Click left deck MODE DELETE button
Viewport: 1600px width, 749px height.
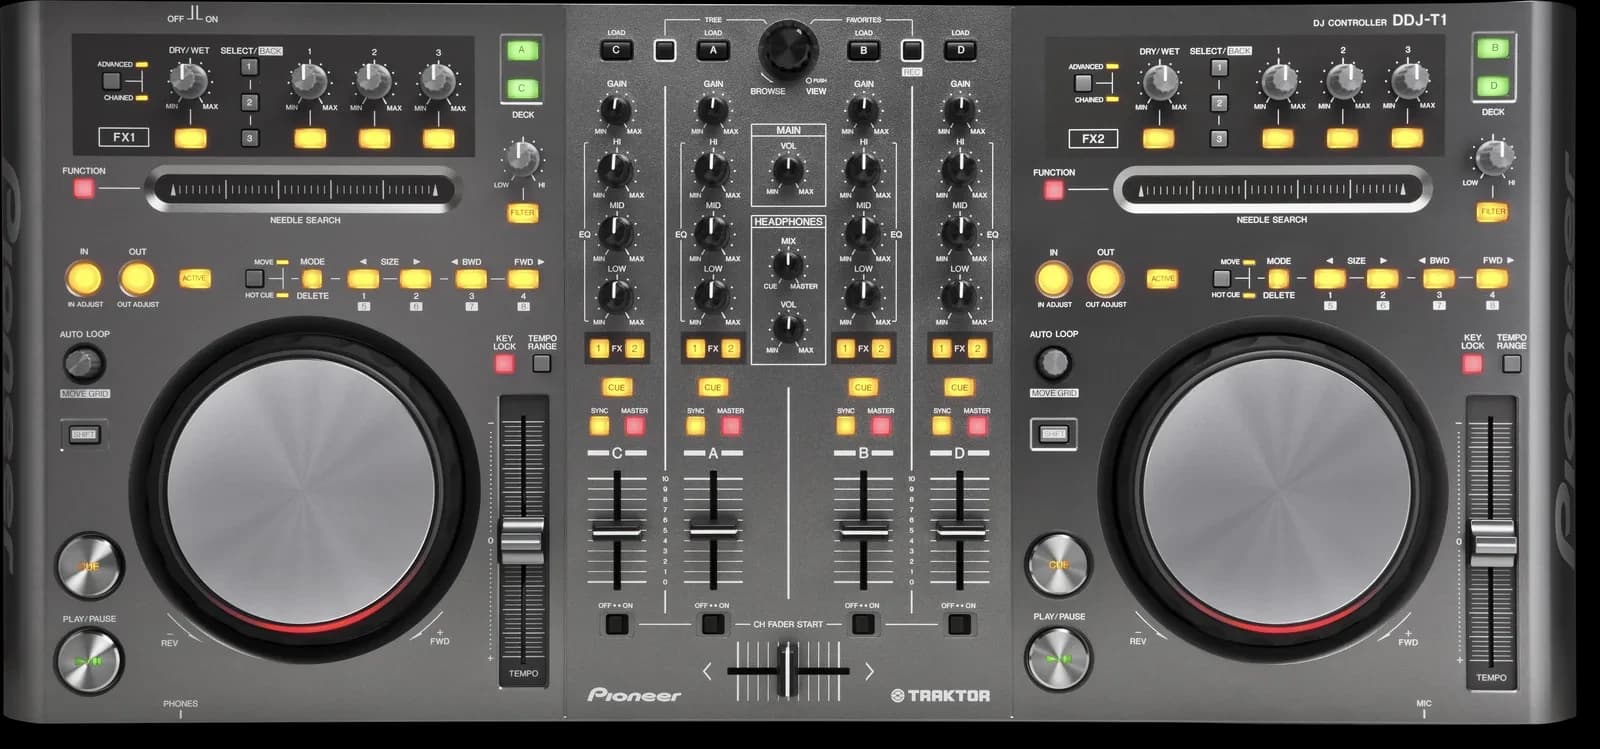pyautogui.click(x=312, y=279)
